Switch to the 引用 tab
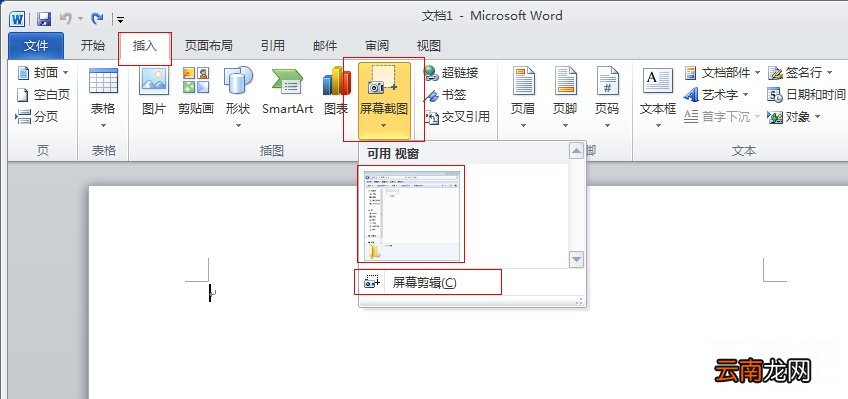Screen dimensions: 848x399 273,46
